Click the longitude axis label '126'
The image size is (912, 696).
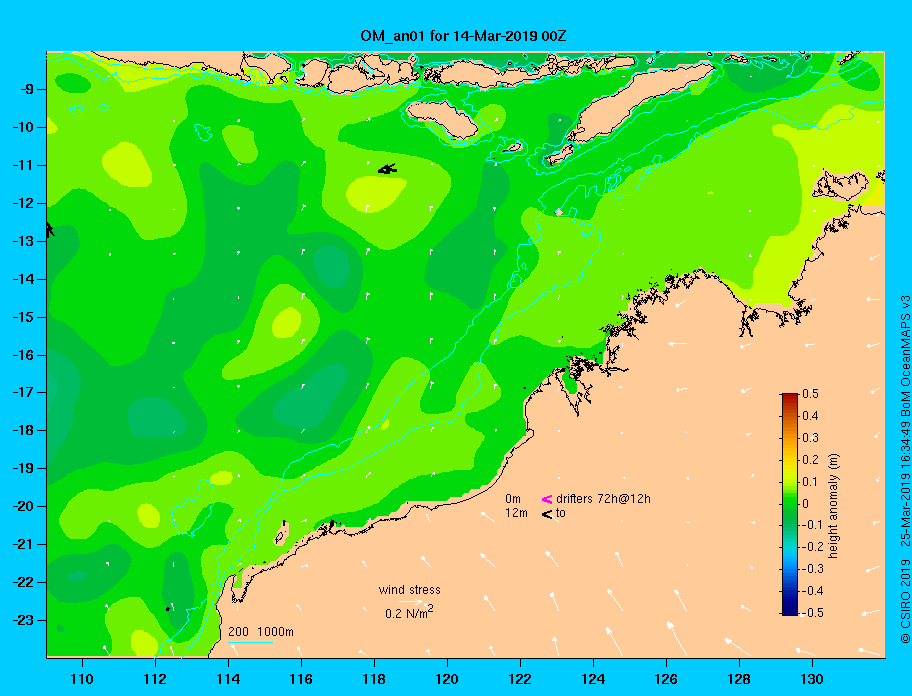666,679
